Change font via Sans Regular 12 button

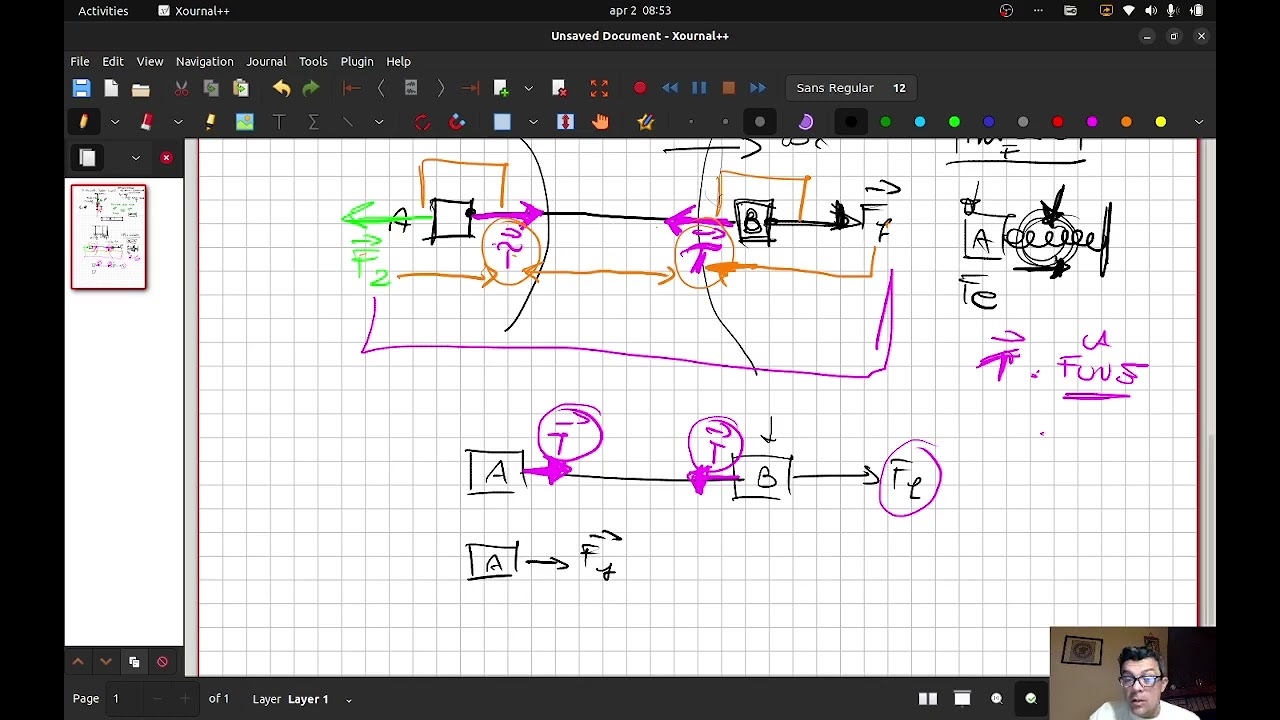(851, 88)
